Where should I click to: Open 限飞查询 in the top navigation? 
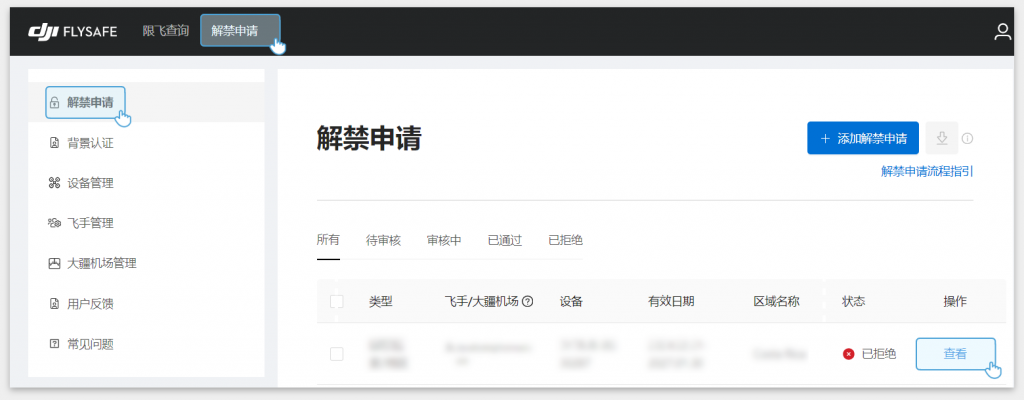[166, 31]
